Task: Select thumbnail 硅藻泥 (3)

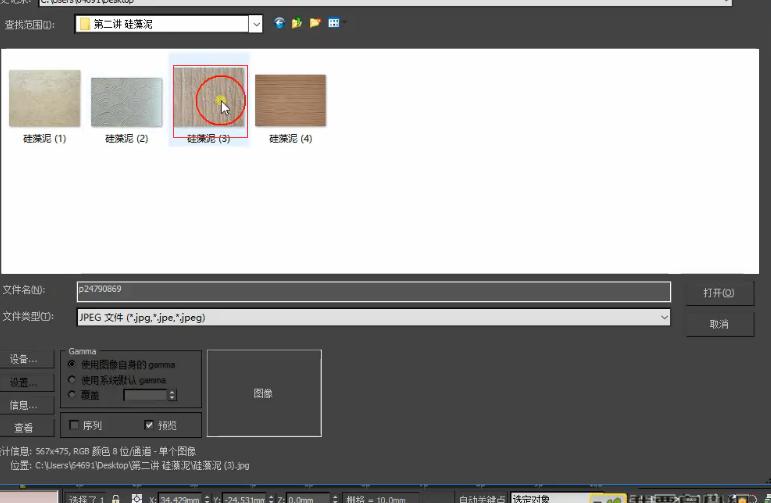Action: pyautogui.click(x=210, y=96)
